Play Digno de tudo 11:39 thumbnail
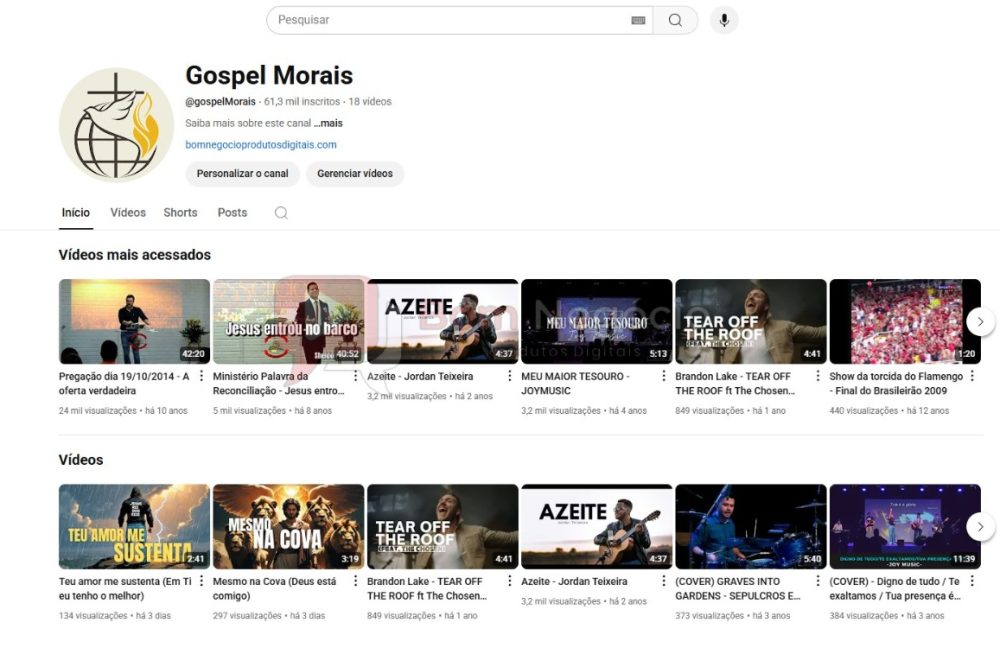 [x=905, y=527]
